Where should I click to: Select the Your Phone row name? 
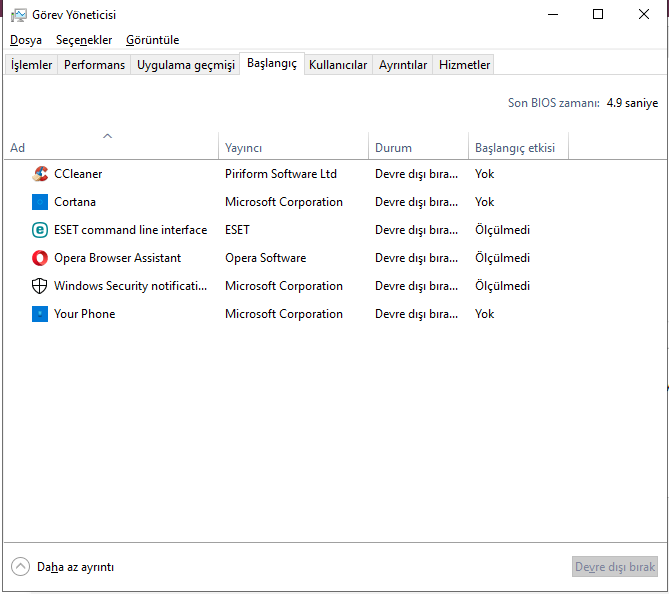[x=84, y=314]
